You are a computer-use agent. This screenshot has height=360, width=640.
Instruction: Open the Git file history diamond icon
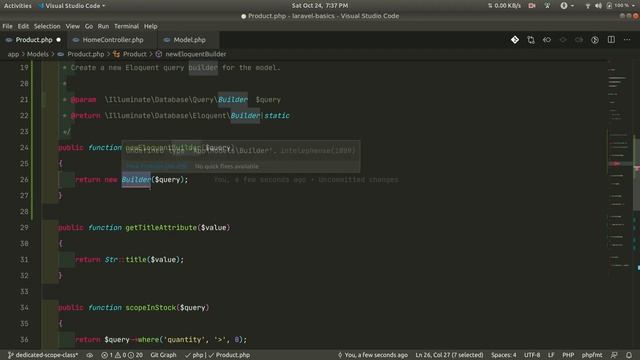tap(515, 40)
